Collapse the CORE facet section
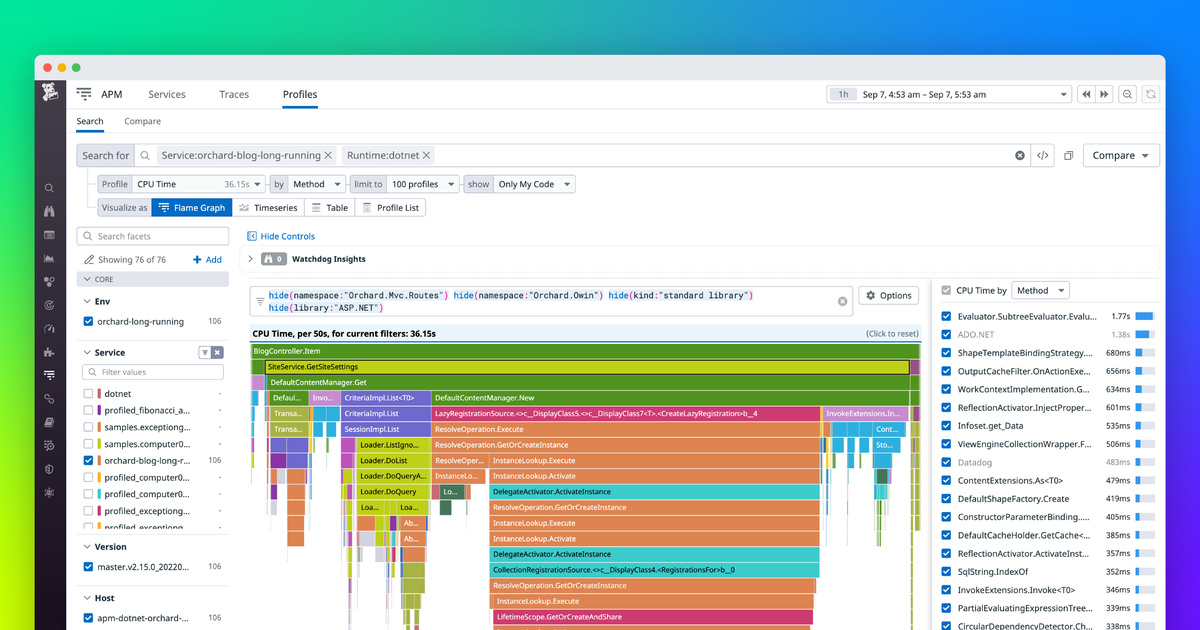1200x630 pixels. tap(86, 279)
